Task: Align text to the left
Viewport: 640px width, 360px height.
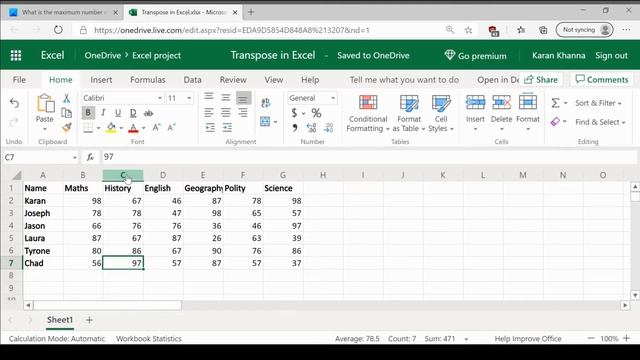Action: tap(209, 112)
